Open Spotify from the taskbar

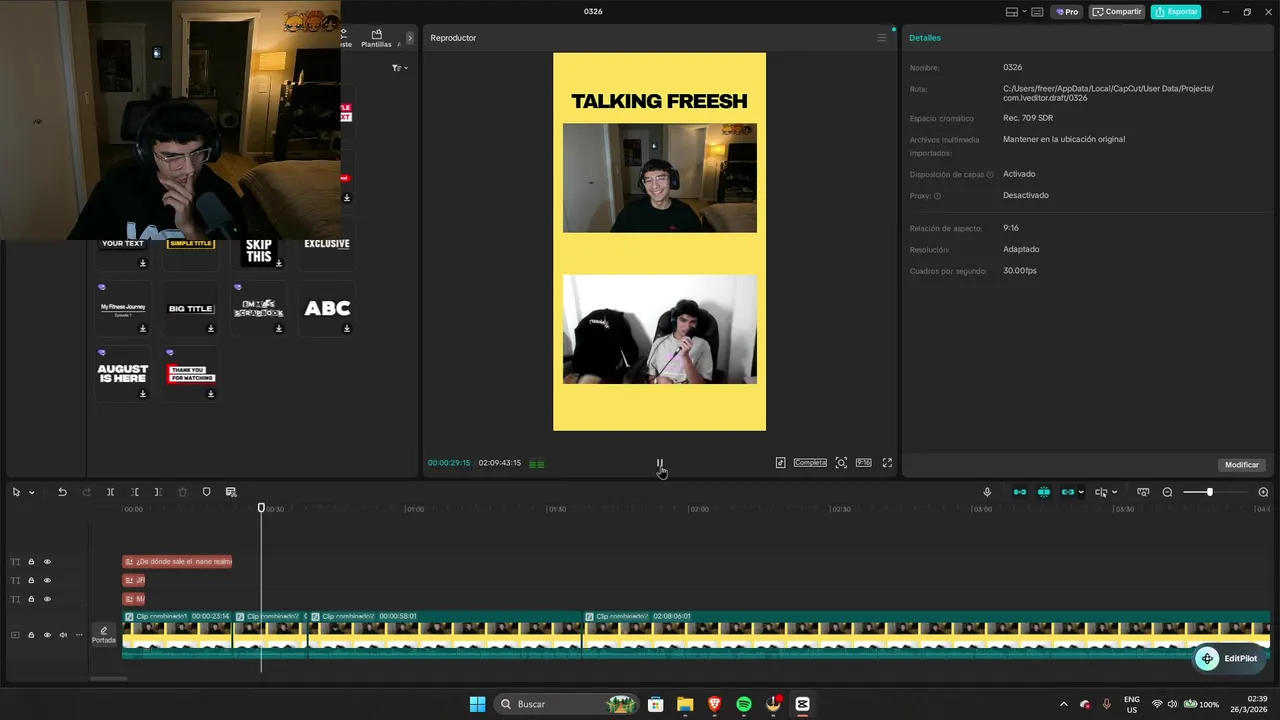pyautogui.click(x=744, y=704)
